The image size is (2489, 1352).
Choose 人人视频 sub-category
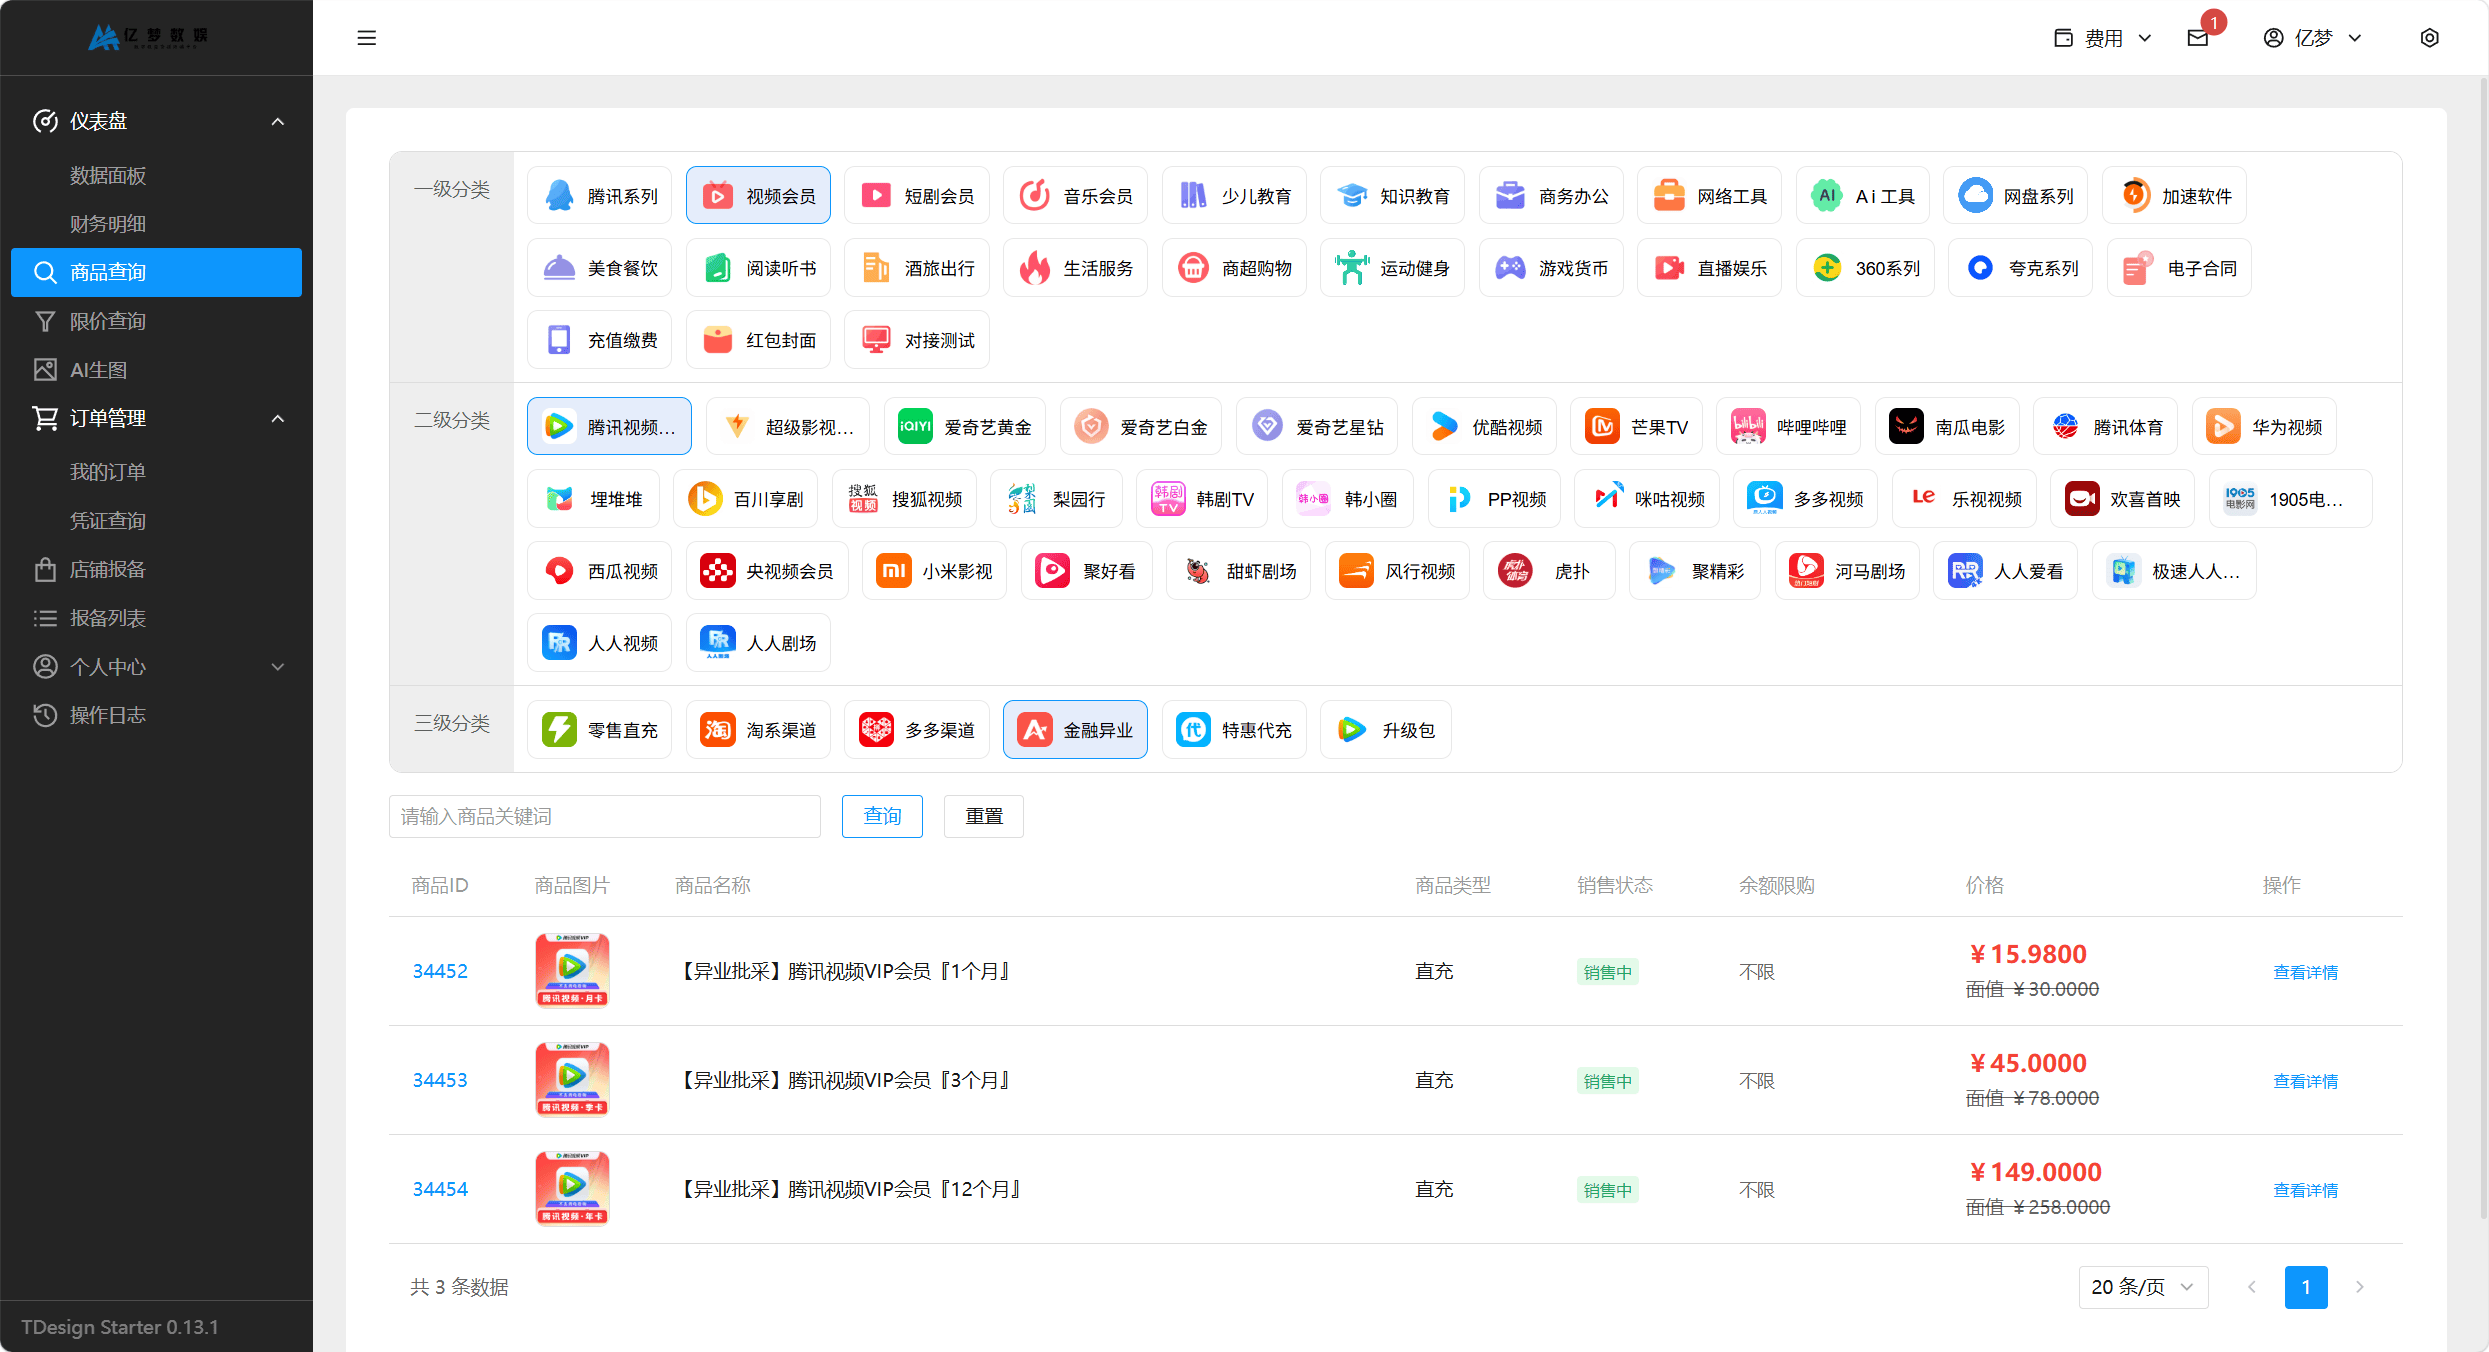(600, 643)
